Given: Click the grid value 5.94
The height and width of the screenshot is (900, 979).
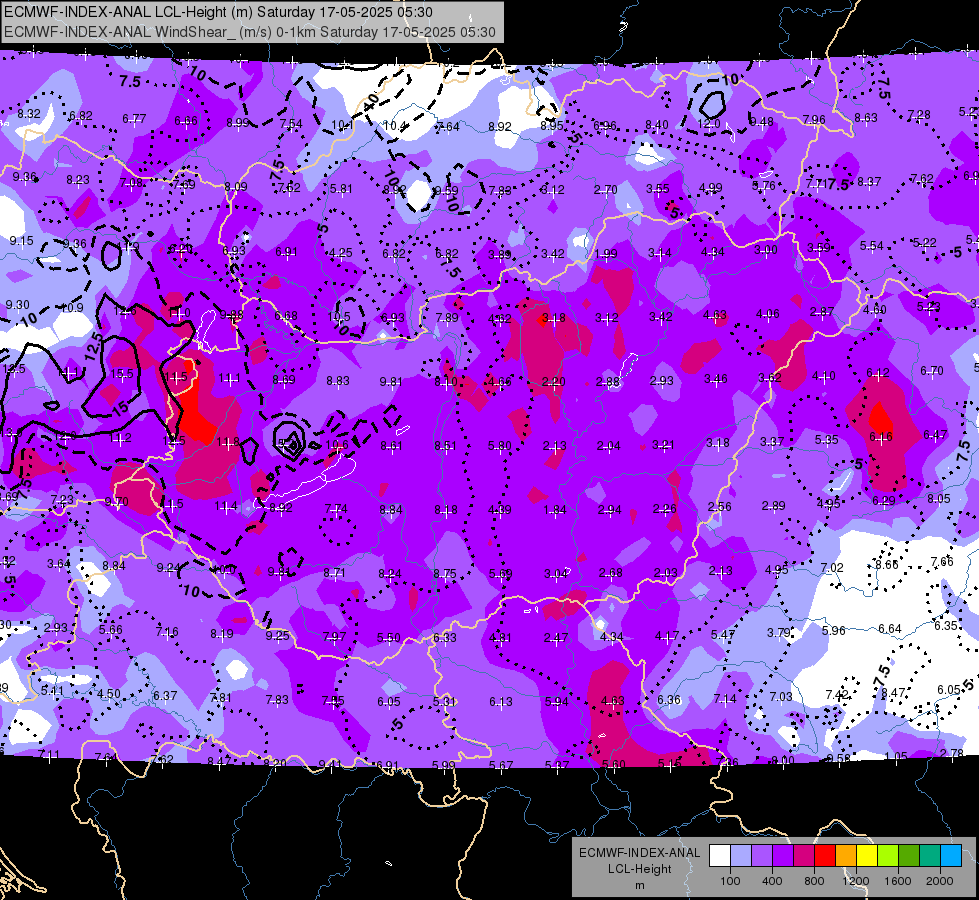Looking at the screenshot, I should point(556,701).
